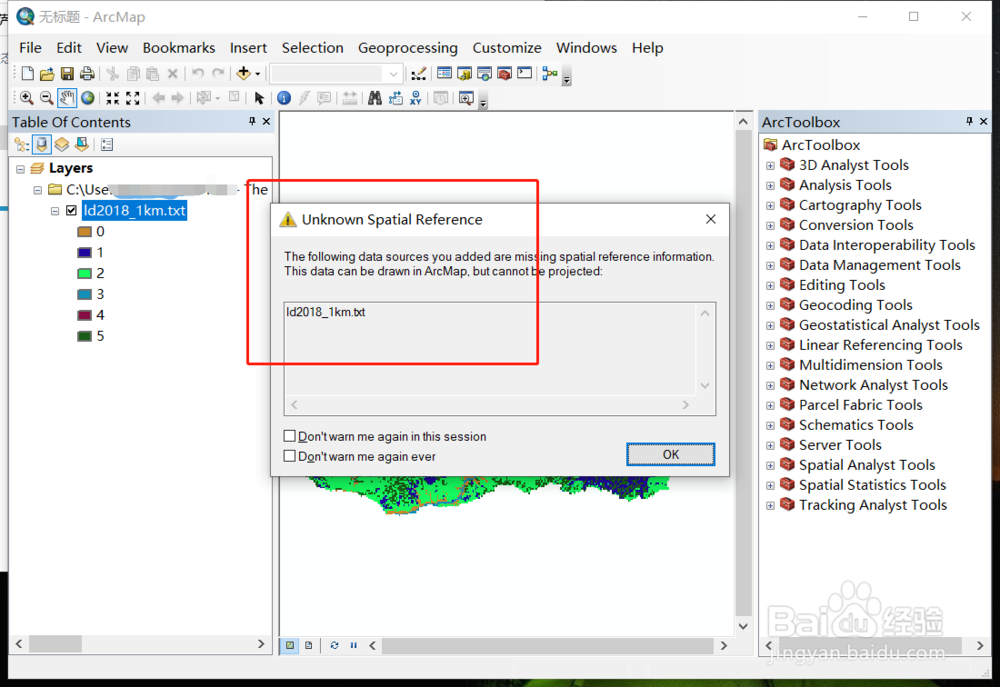The width and height of the screenshot is (1000, 687).
Task: Click the maroon swatch for value 4
Action: coord(84,315)
